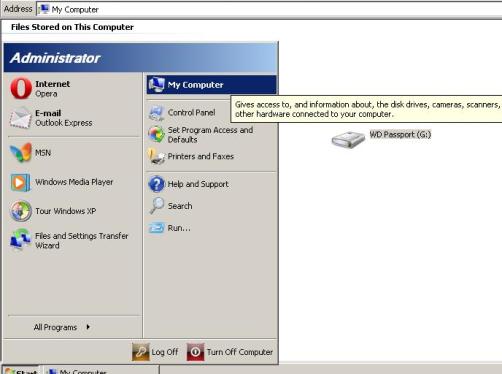Click the Printers and Faxes icon
The image size is (502, 374).
[x=156, y=156]
